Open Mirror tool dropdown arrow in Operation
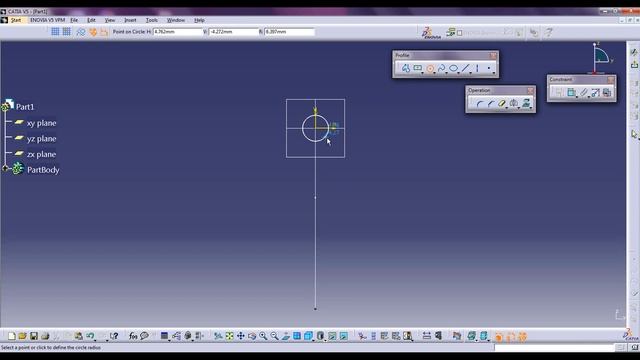Viewport: 640px width, 360px height. (519, 108)
